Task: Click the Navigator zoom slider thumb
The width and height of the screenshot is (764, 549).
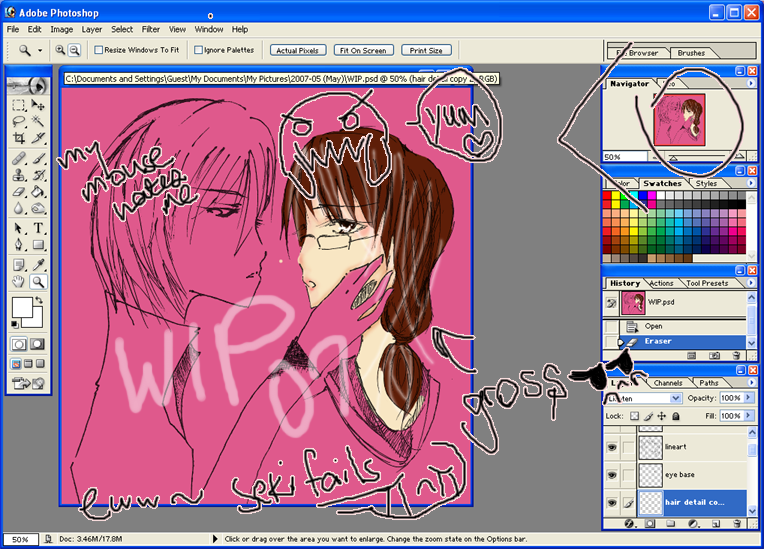Action: coord(673,158)
